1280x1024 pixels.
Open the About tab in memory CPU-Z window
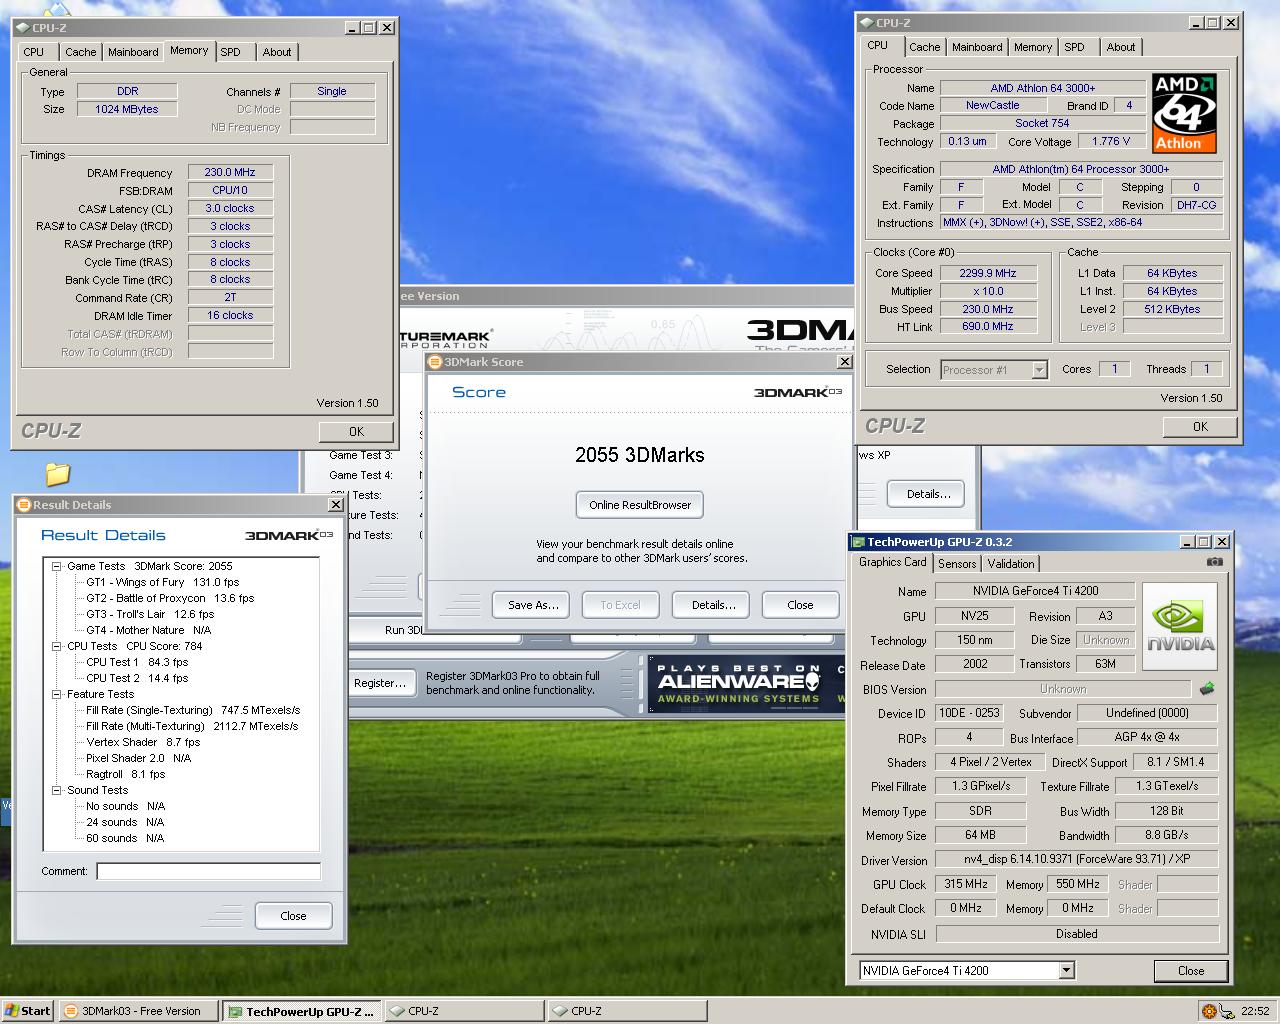coord(277,52)
